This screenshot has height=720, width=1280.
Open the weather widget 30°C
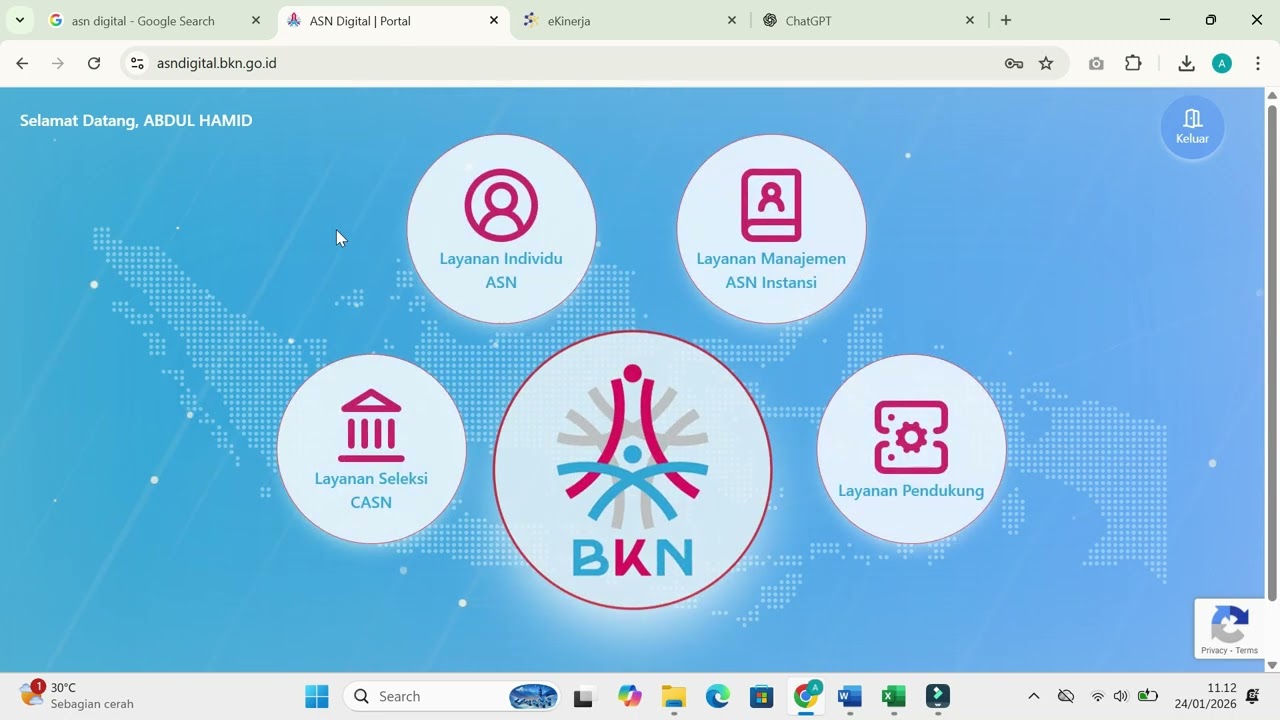(78, 696)
